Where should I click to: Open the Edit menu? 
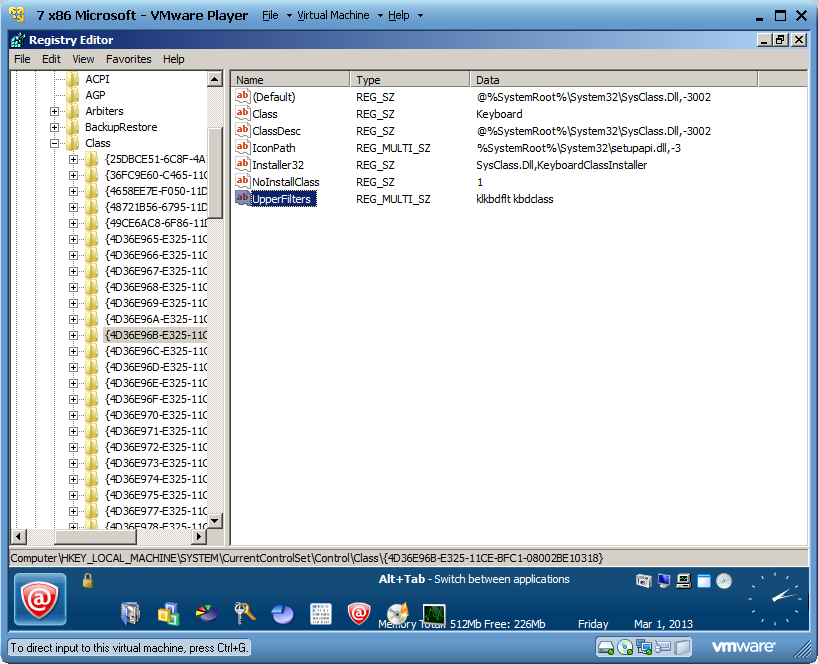point(51,59)
